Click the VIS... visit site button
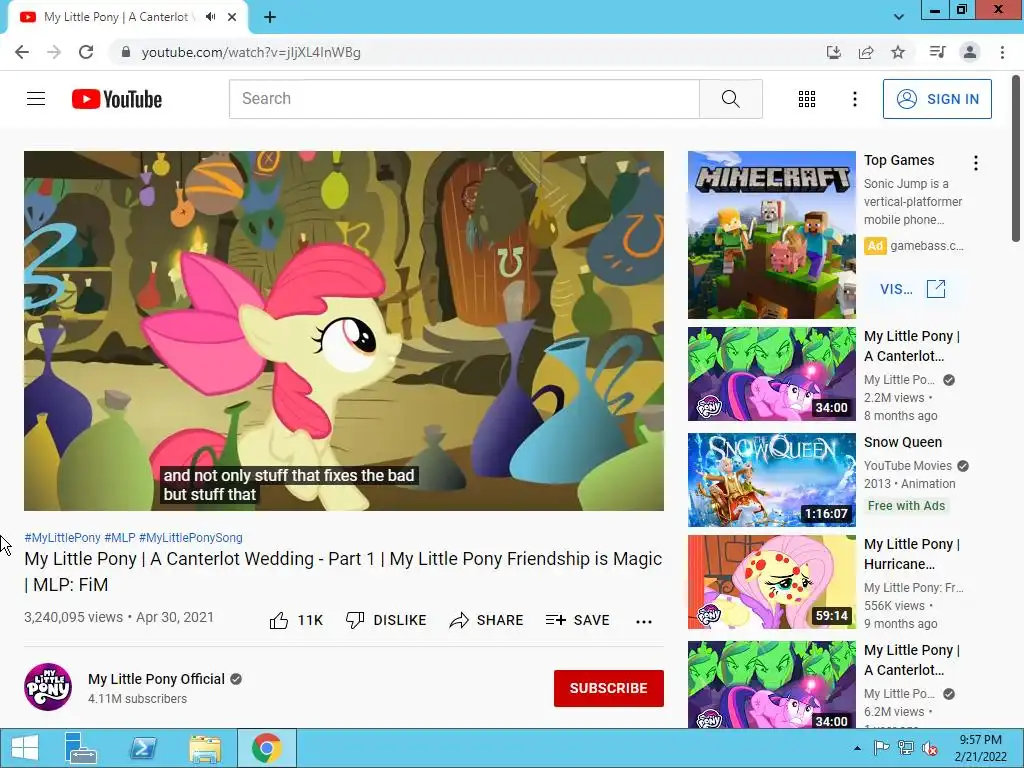This screenshot has height=768, width=1024. (912, 289)
